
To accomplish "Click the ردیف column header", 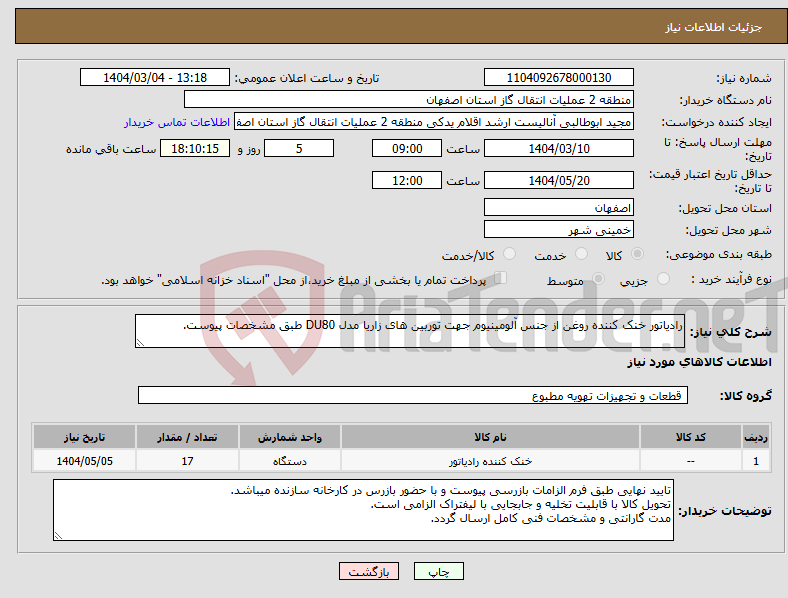I will 756,437.
